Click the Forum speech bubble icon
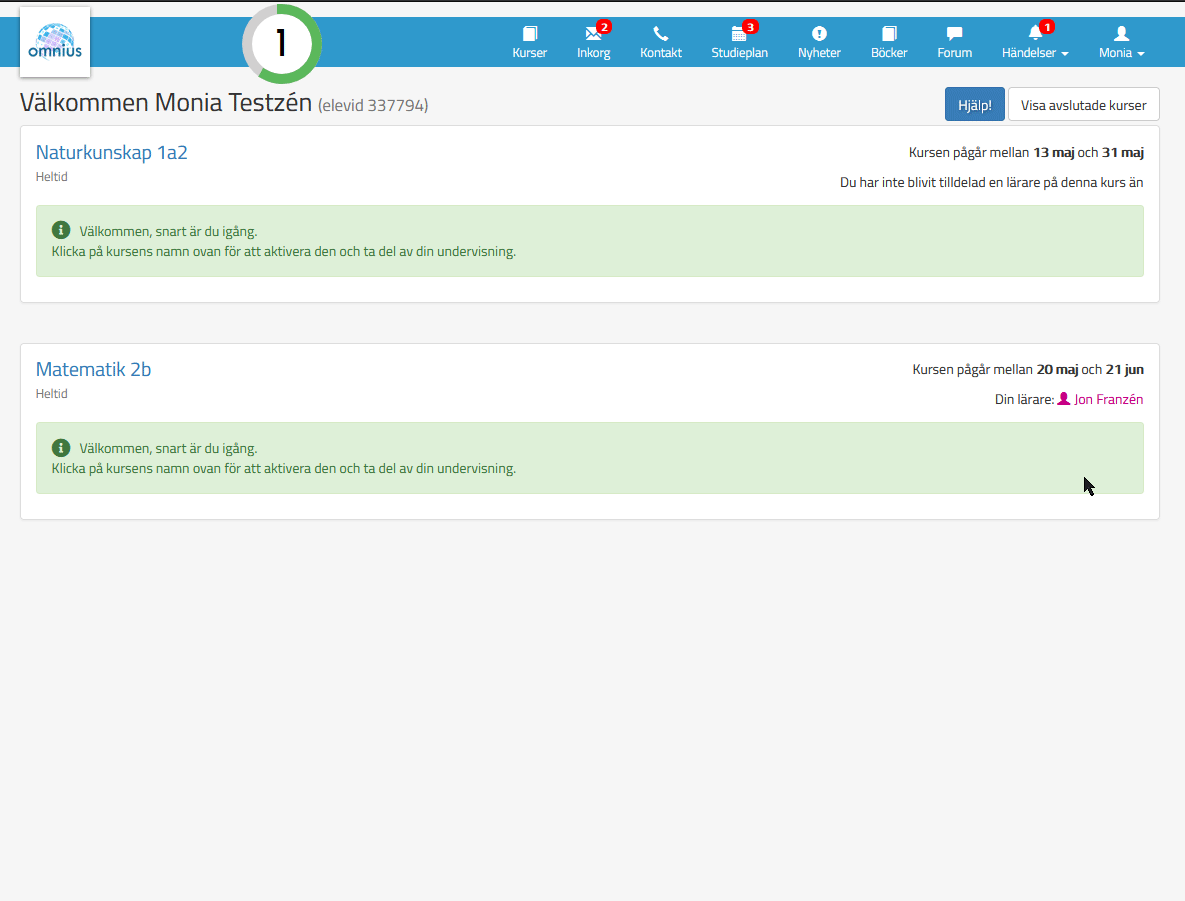 click(954, 34)
